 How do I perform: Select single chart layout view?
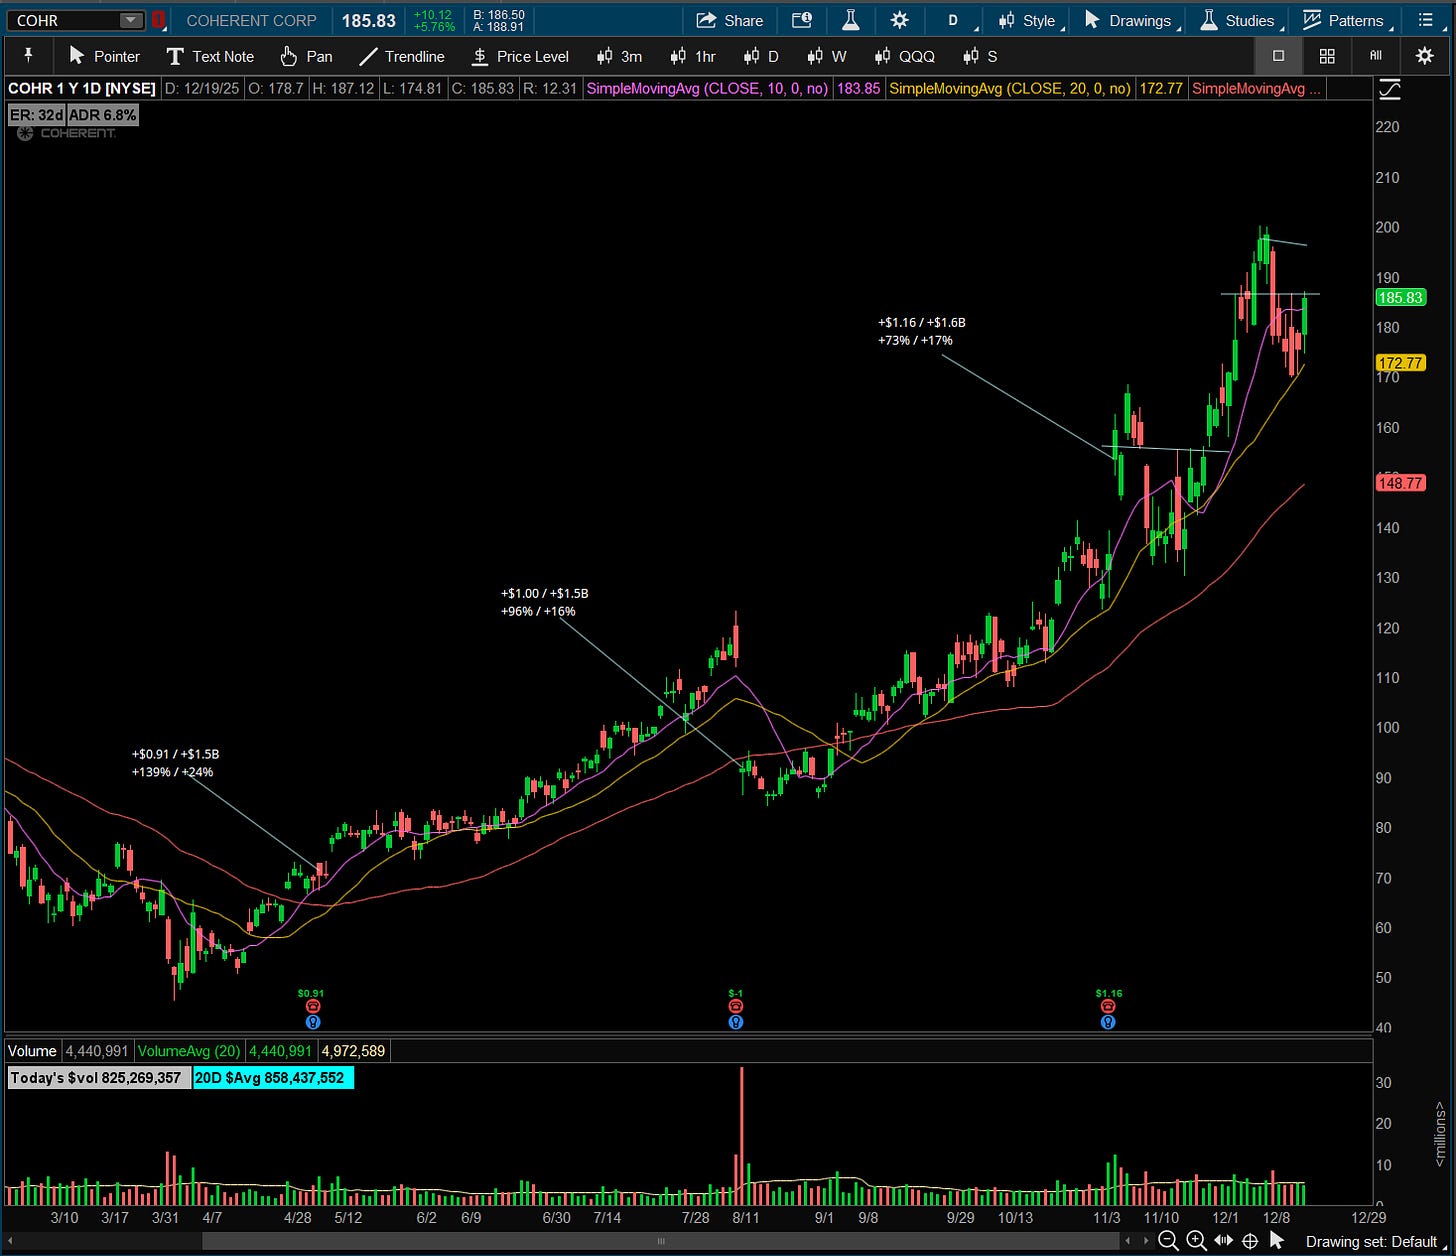coord(1278,56)
